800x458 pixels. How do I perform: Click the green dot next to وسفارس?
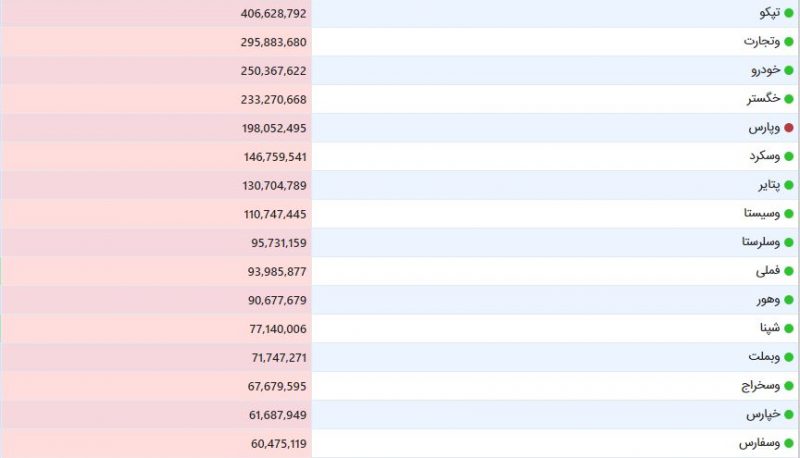pyautogui.click(x=789, y=444)
